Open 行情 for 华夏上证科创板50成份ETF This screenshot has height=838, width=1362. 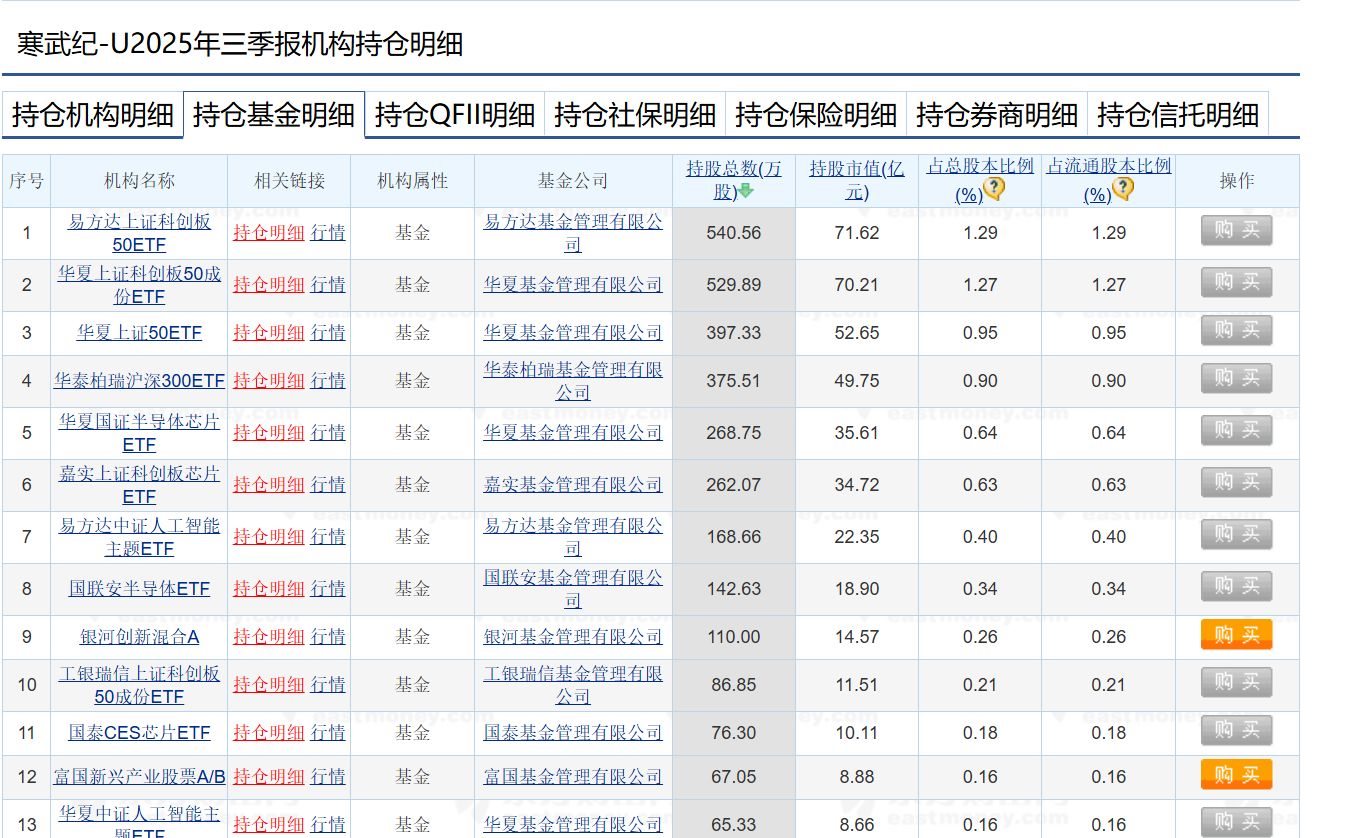pos(328,285)
